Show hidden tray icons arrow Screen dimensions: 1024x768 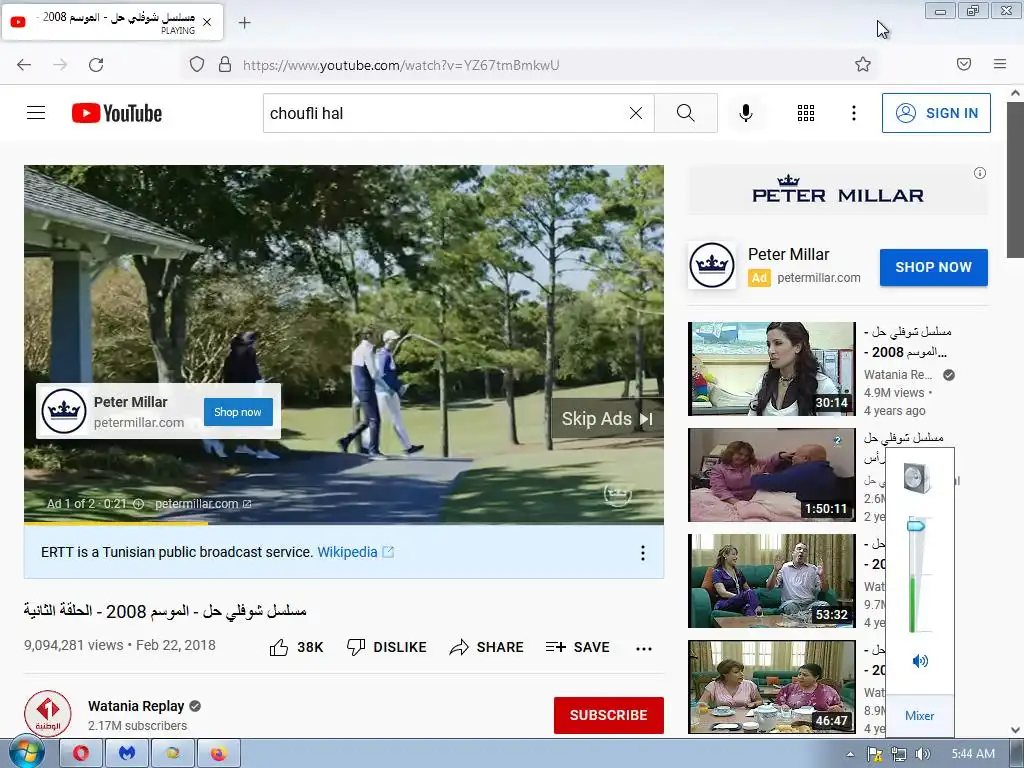coord(850,754)
